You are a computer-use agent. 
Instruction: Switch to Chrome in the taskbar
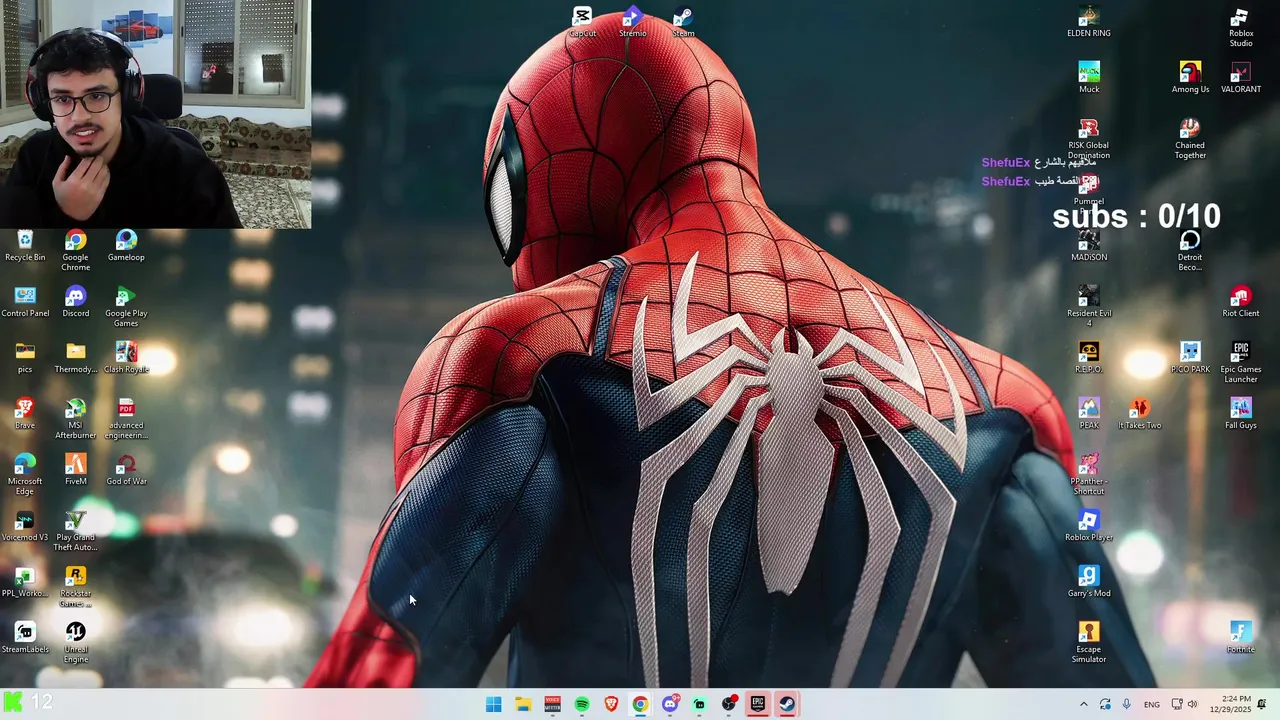click(x=640, y=704)
